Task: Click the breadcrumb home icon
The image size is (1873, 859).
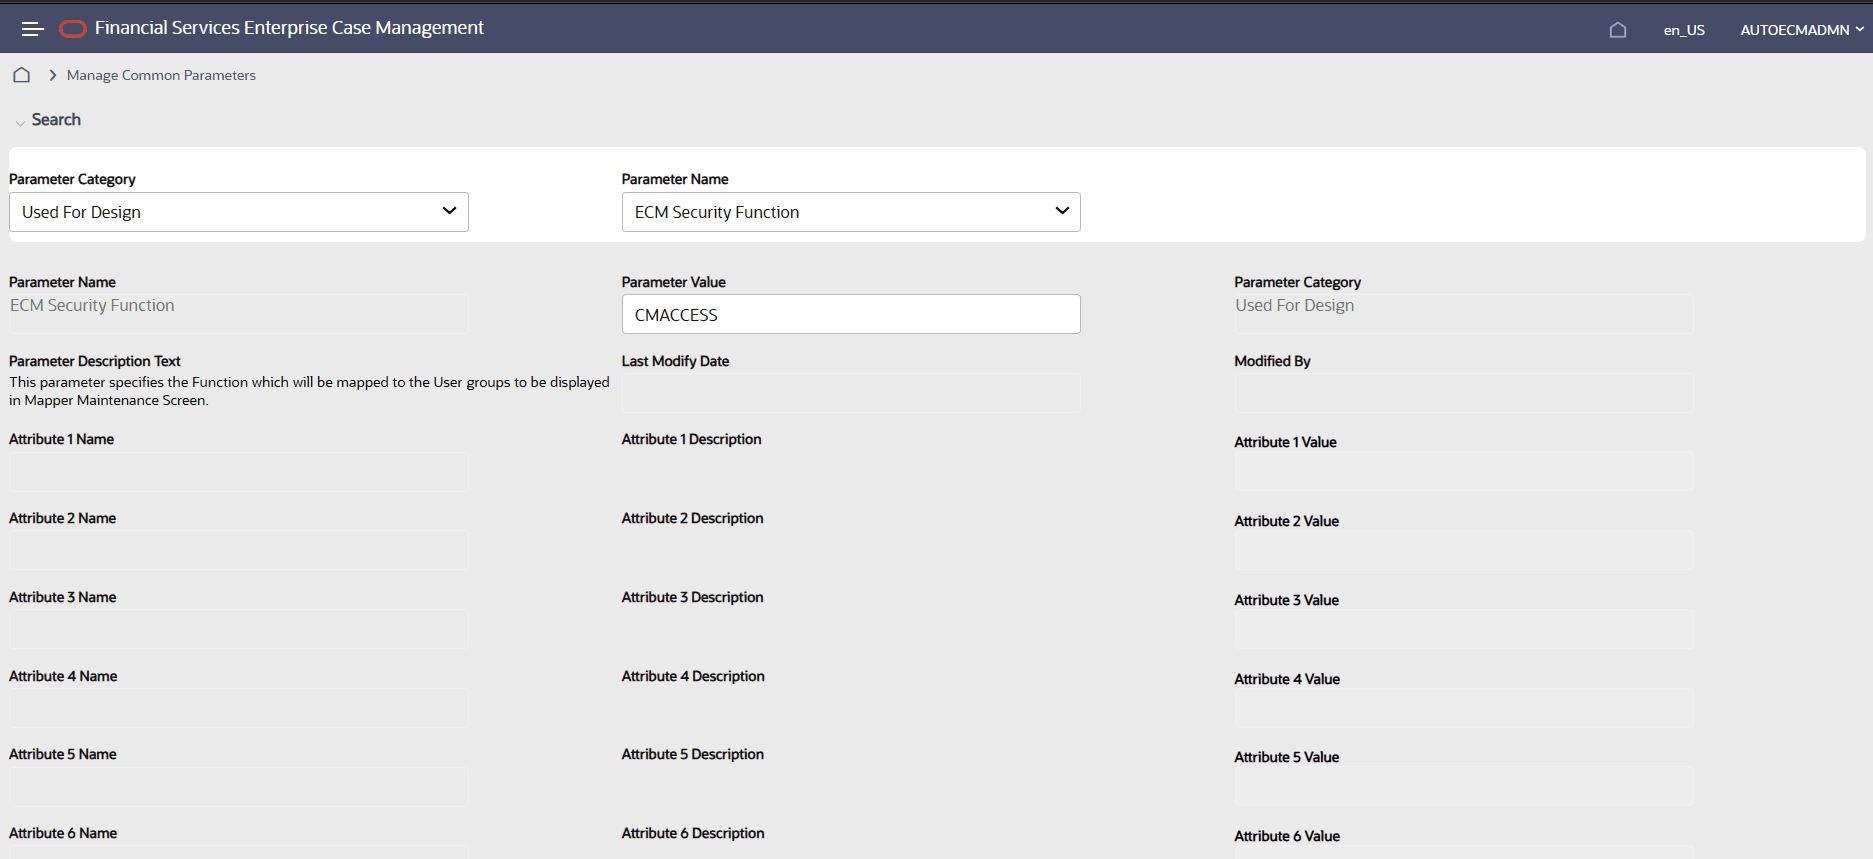Action: point(21,75)
